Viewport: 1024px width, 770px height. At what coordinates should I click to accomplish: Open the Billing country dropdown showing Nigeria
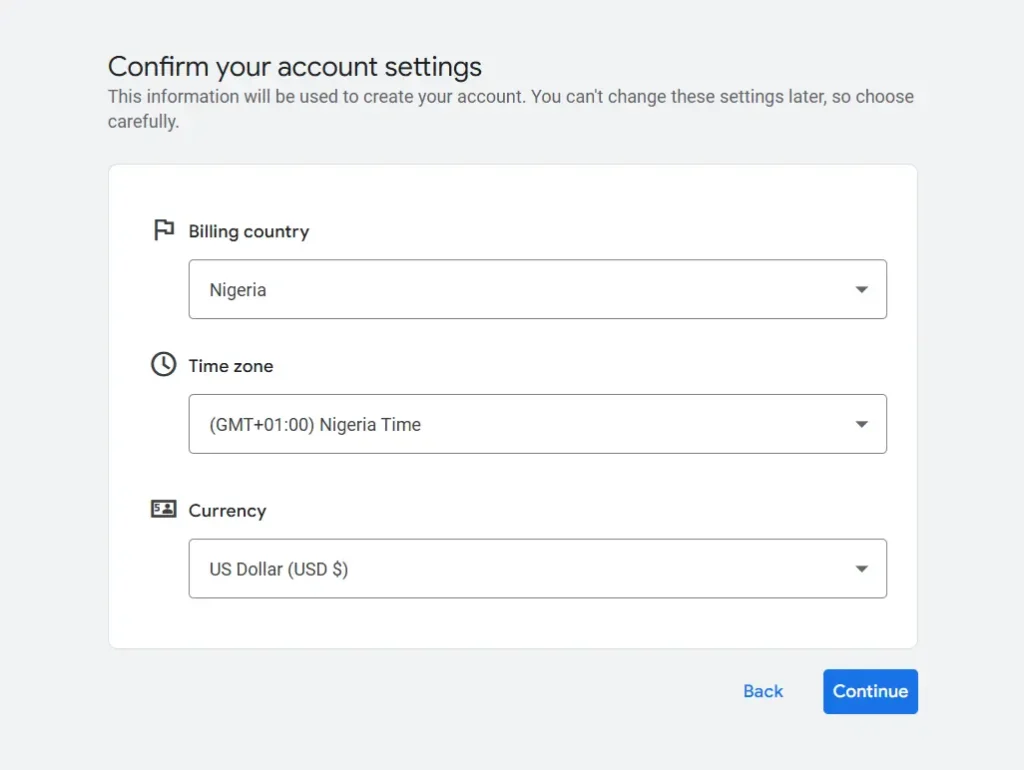[x=537, y=289]
